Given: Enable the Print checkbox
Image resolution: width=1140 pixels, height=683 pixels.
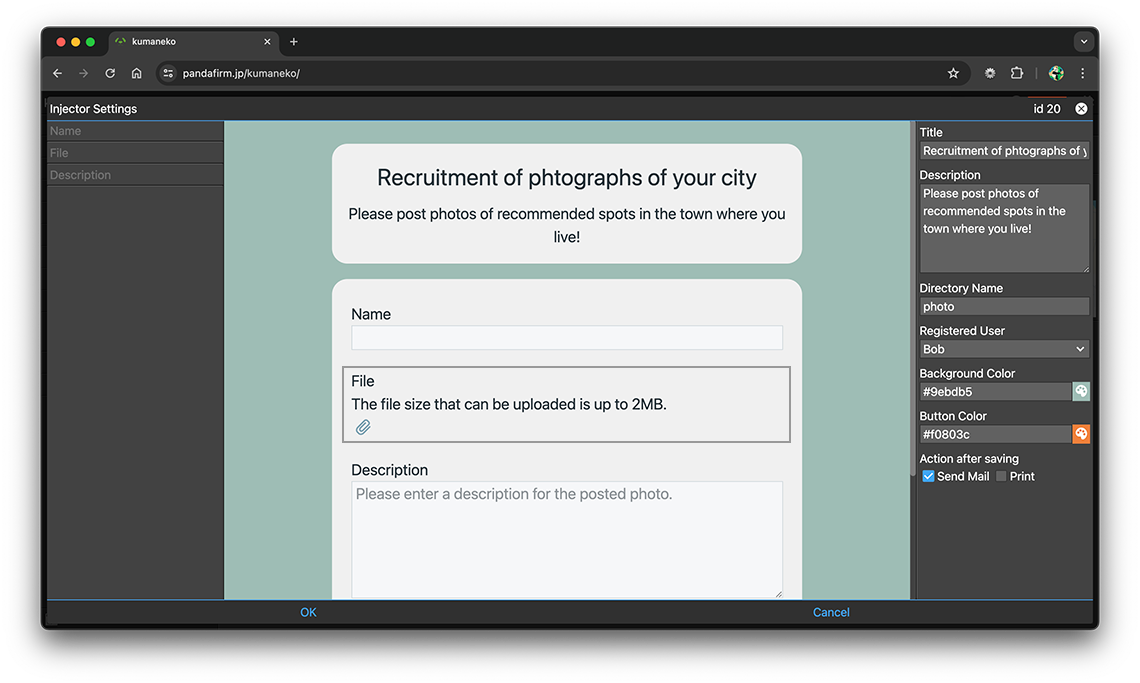Looking at the screenshot, I should pyautogui.click(x=1001, y=477).
